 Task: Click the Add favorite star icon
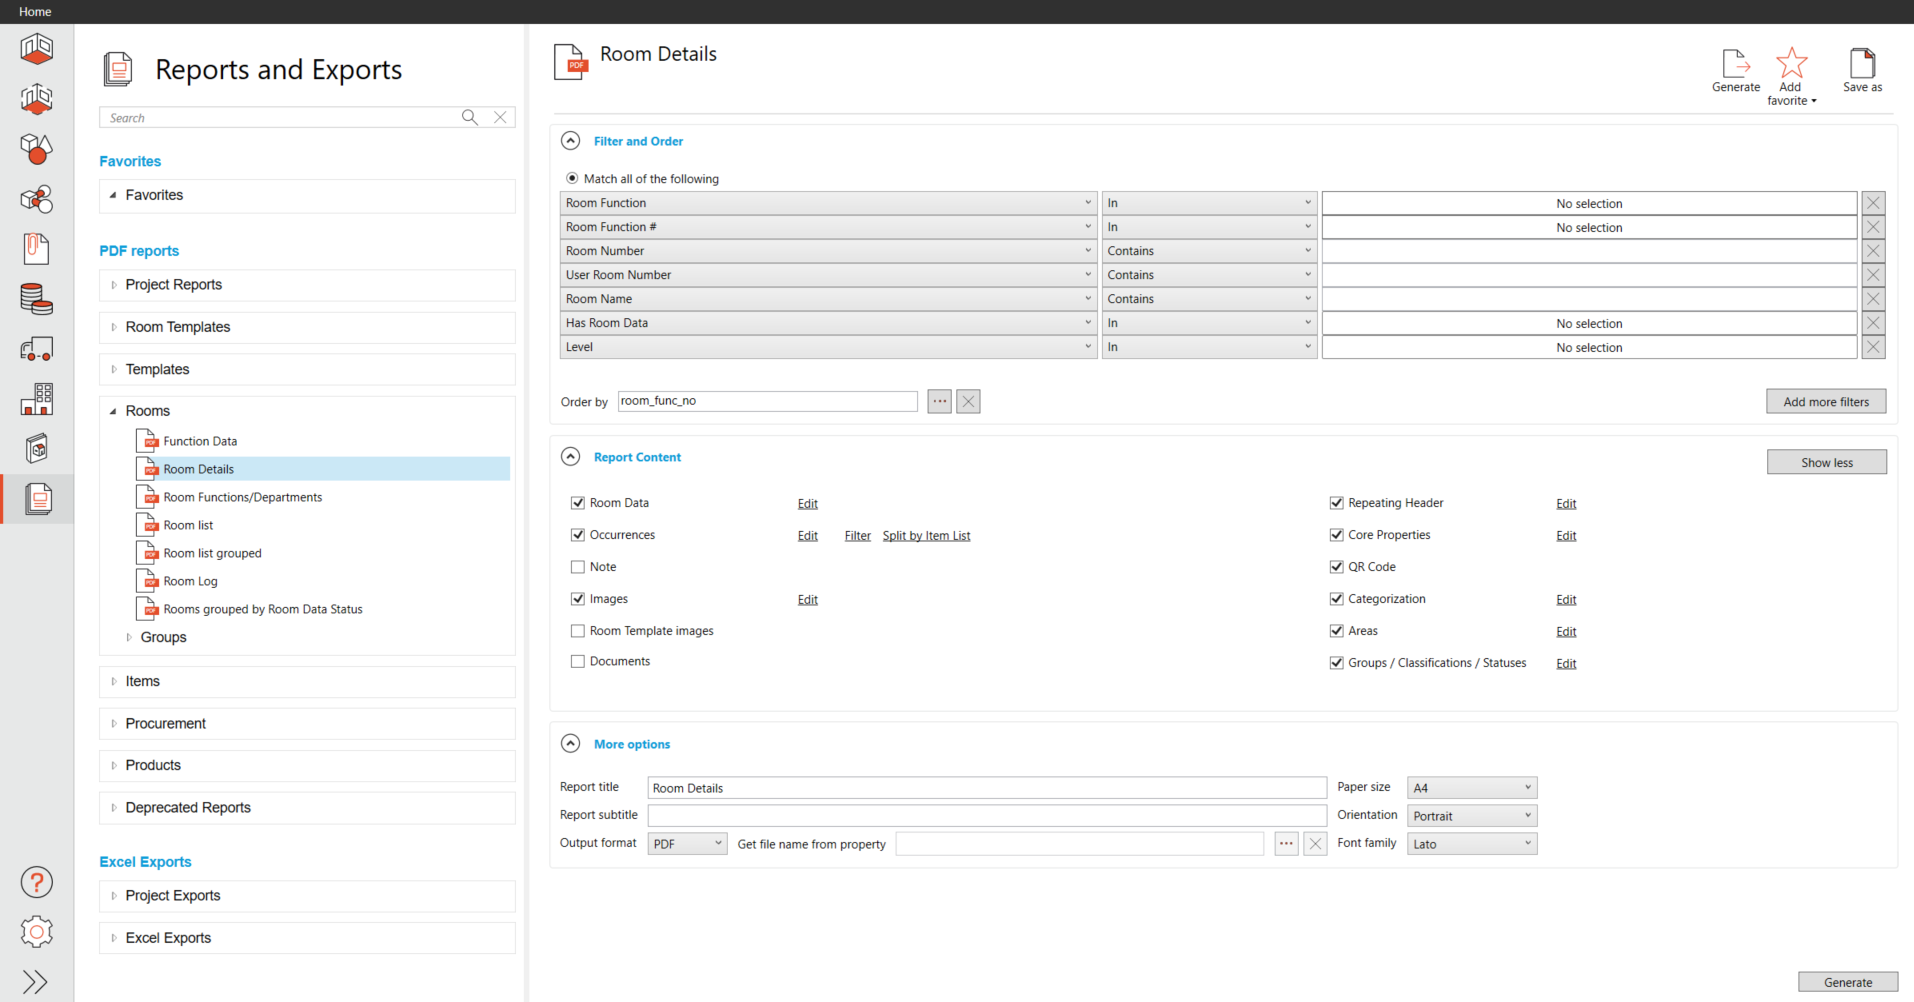click(1791, 65)
